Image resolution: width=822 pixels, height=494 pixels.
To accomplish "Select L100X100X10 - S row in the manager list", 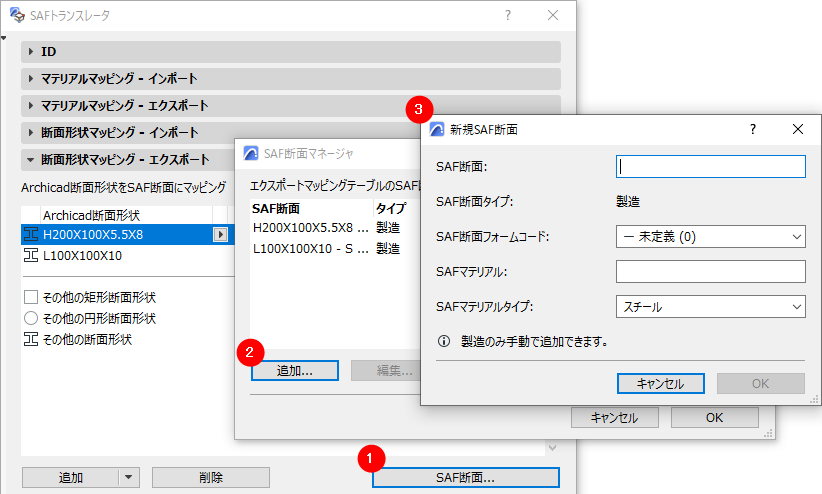I will coord(336,249).
